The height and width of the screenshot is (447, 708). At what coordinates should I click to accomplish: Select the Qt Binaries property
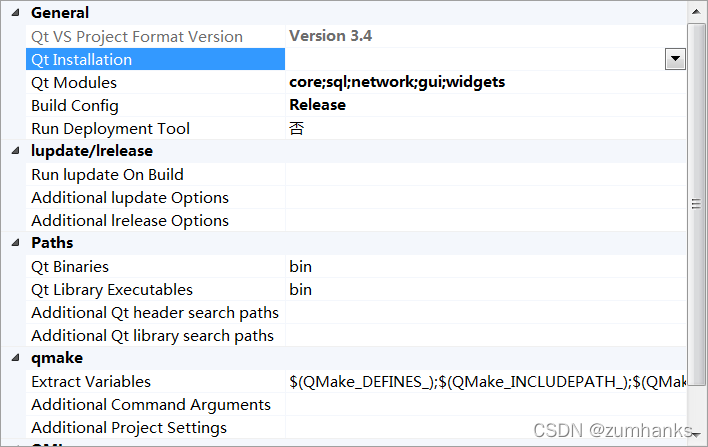pyautogui.click(x=155, y=266)
